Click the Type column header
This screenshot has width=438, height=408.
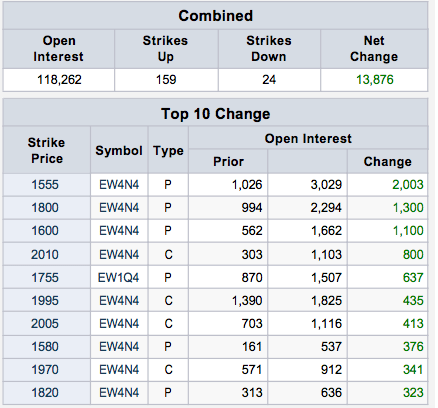click(168, 151)
